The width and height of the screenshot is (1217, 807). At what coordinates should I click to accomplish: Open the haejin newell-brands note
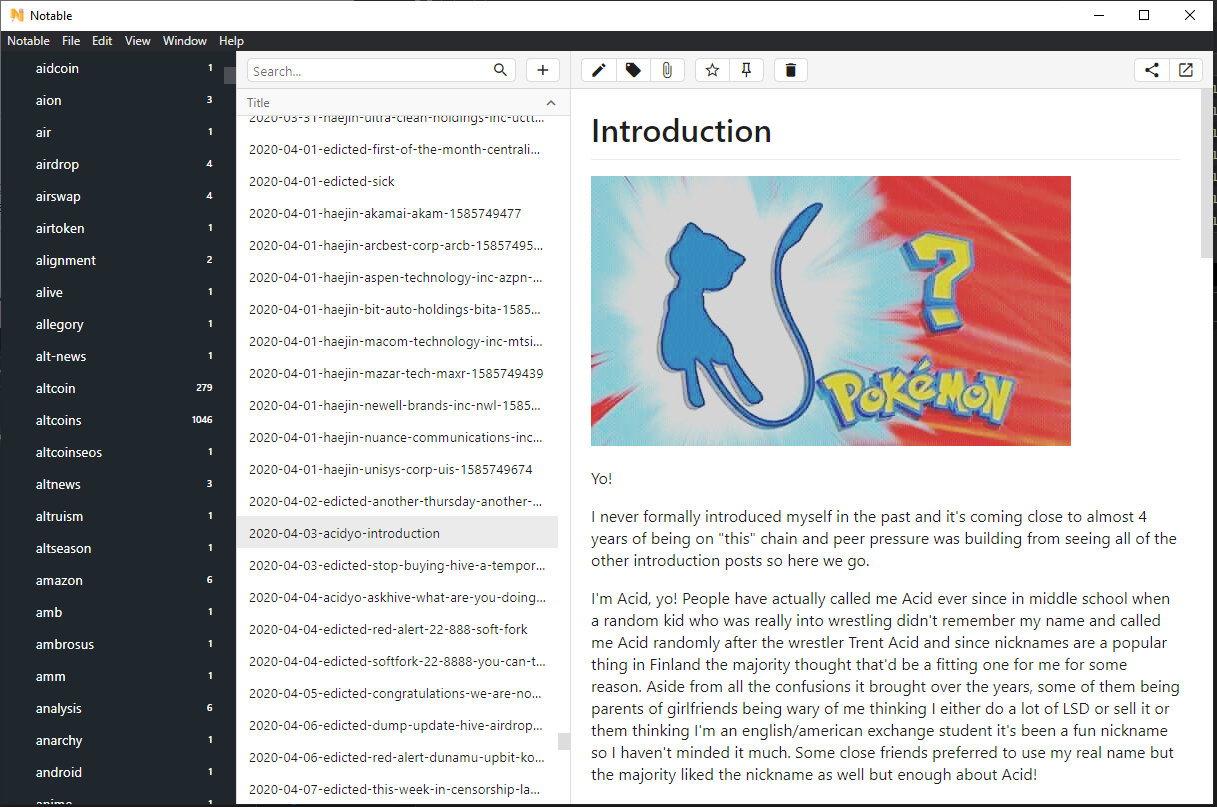click(x=397, y=406)
